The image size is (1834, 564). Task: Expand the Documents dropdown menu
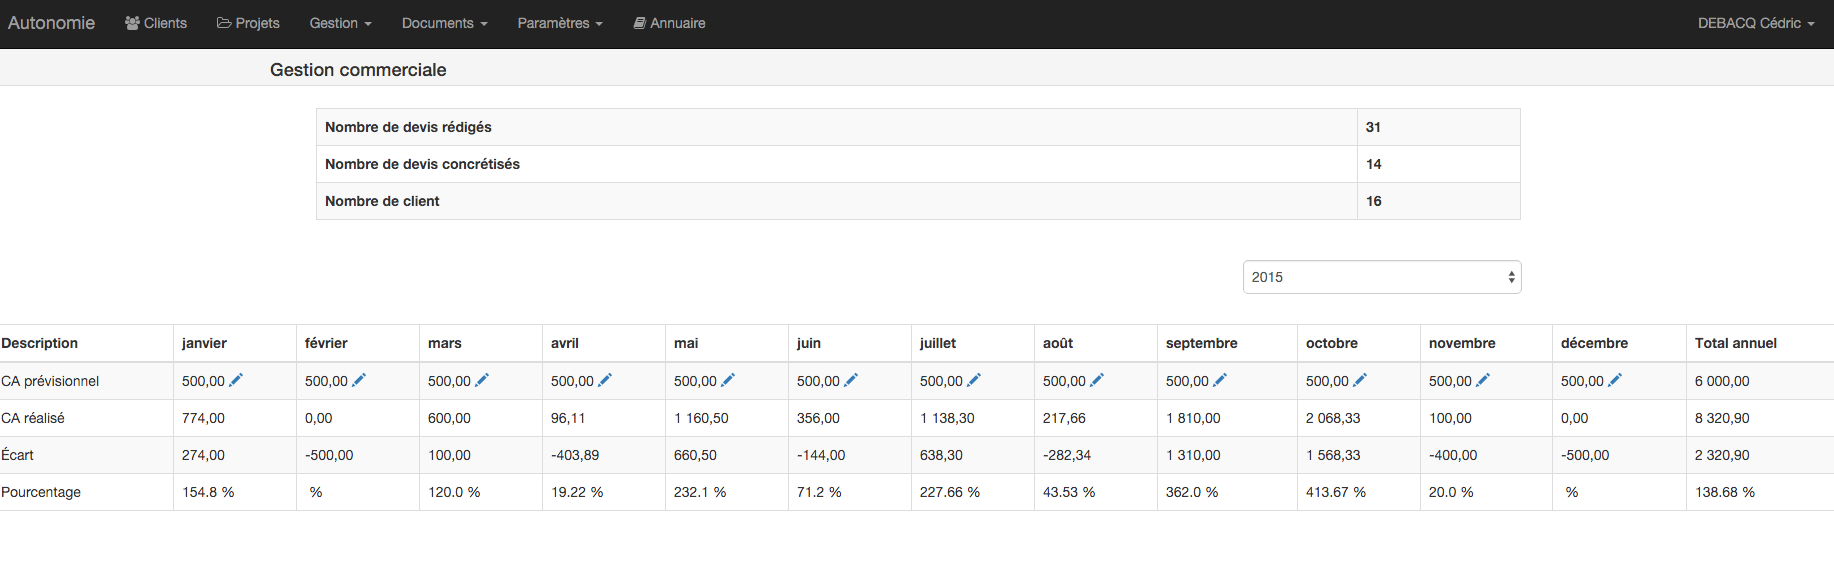tap(444, 23)
